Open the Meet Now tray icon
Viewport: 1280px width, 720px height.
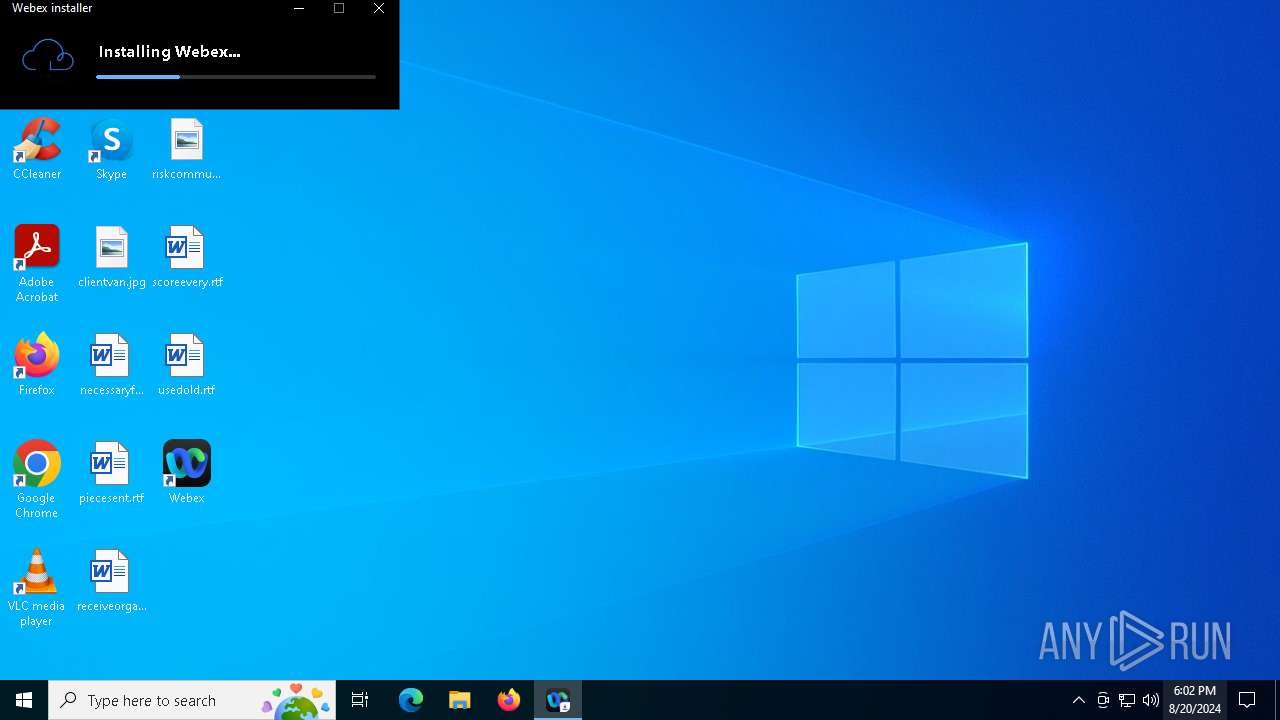1103,700
